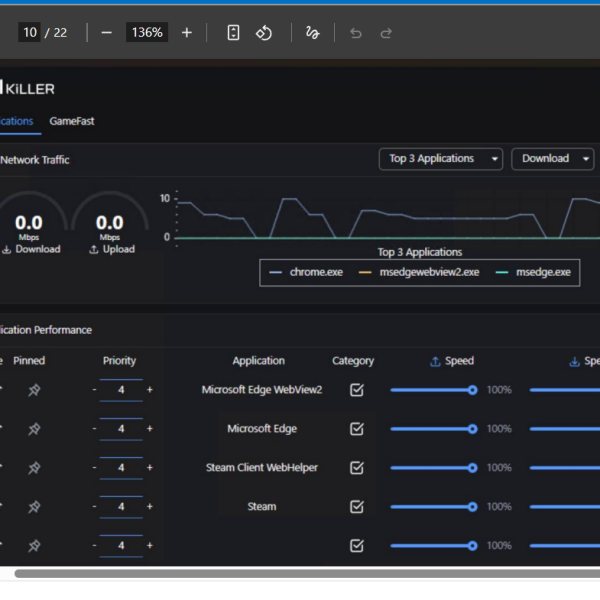This screenshot has width=600, height=600.
Task: Increase priority for Steam Client WebHelper
Action: (150, 467)
